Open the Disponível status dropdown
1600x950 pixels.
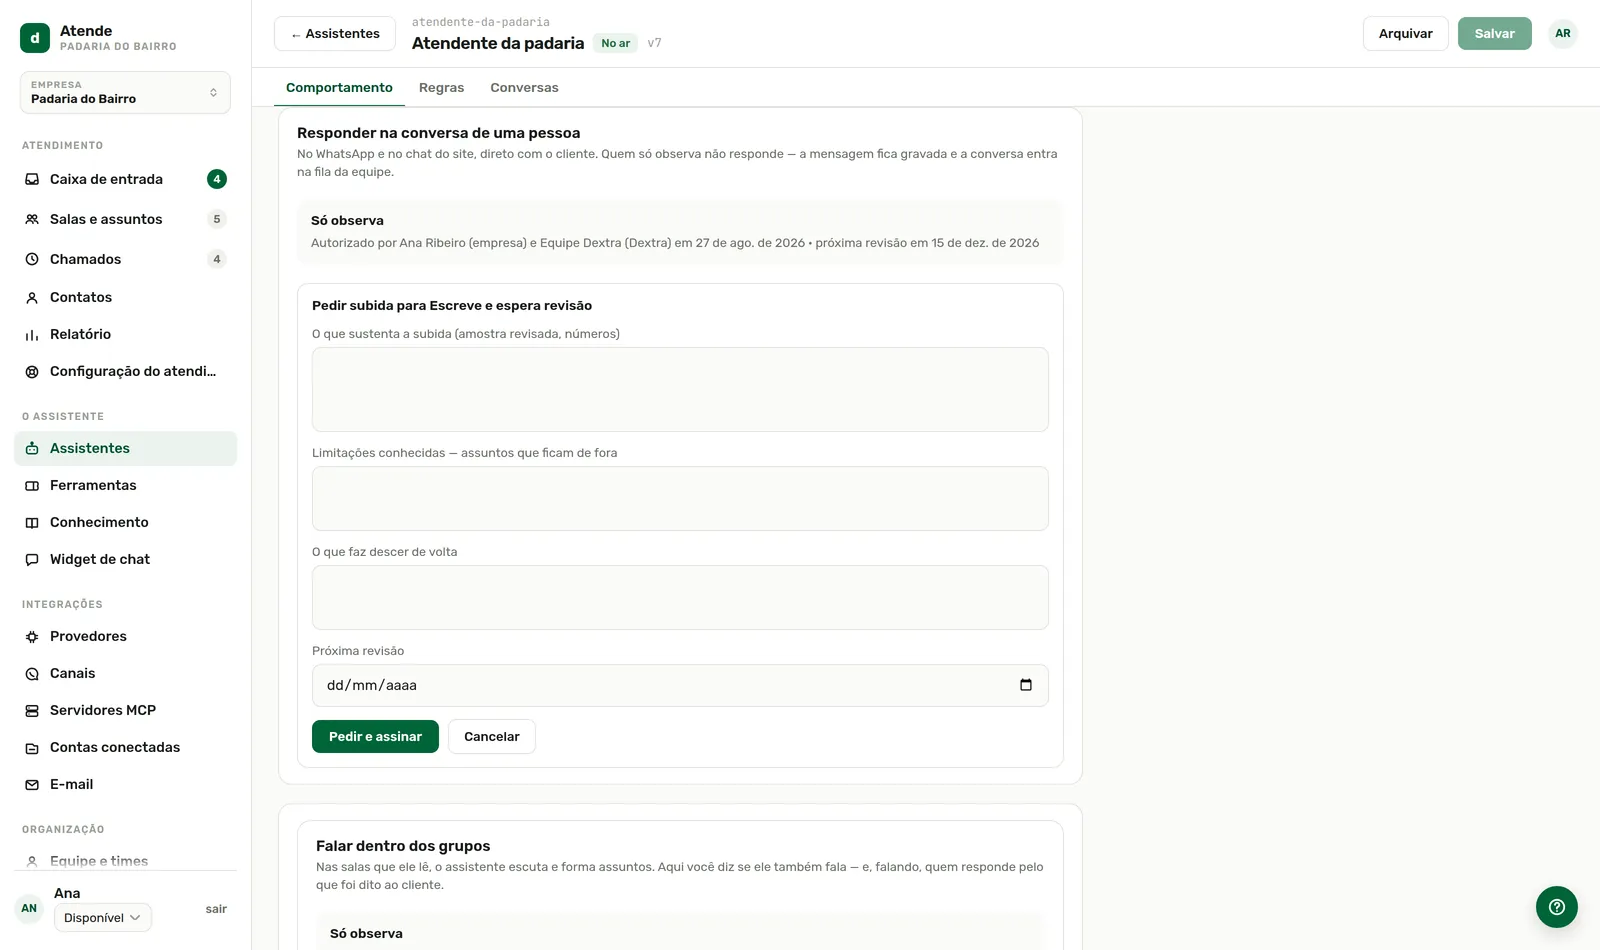tap(103, 918)
